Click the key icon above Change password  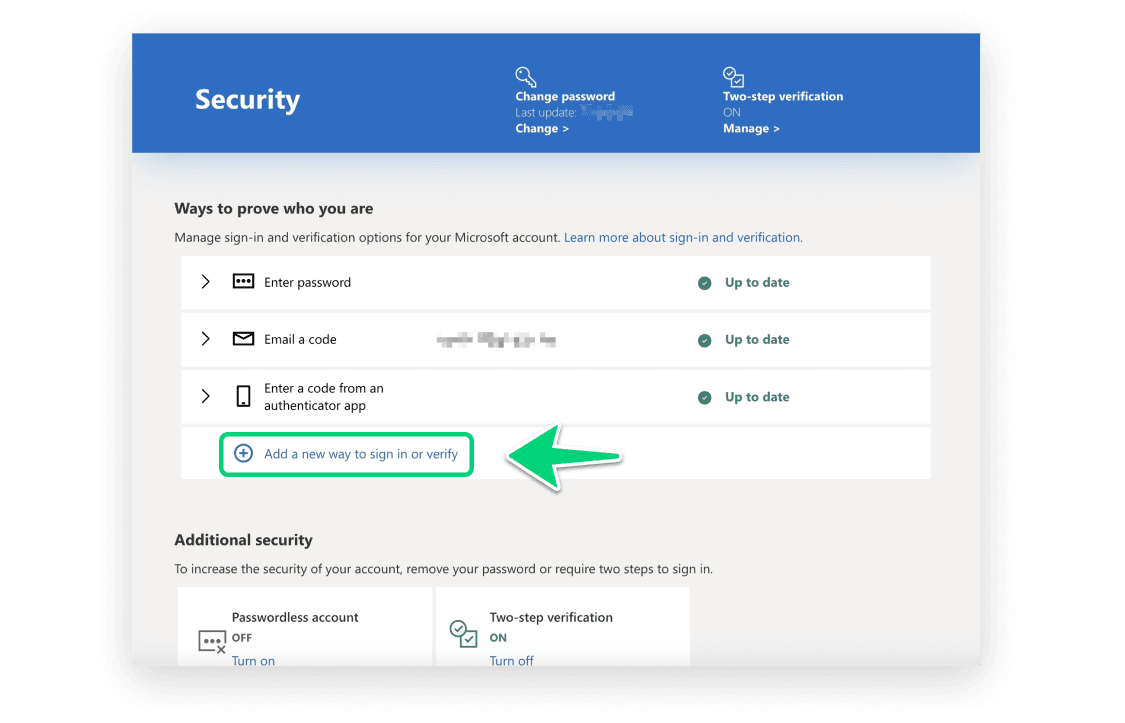526,77
